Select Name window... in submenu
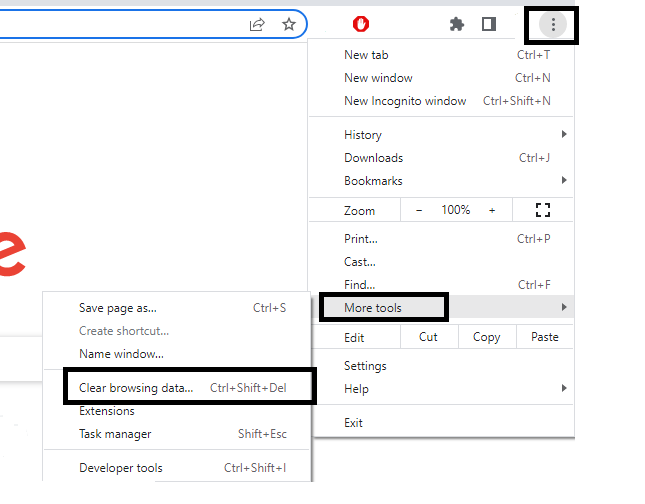Viewport: 645px width, 504px height. pyautogui.click(x=177, y=354)
